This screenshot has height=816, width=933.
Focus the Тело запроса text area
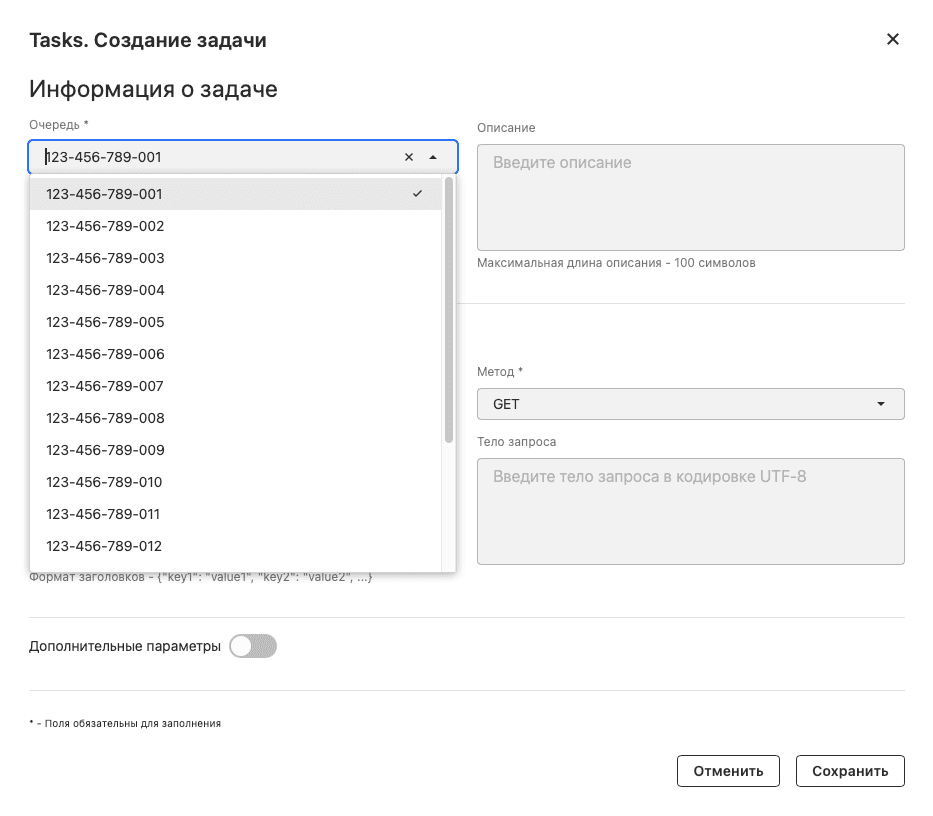690,511
